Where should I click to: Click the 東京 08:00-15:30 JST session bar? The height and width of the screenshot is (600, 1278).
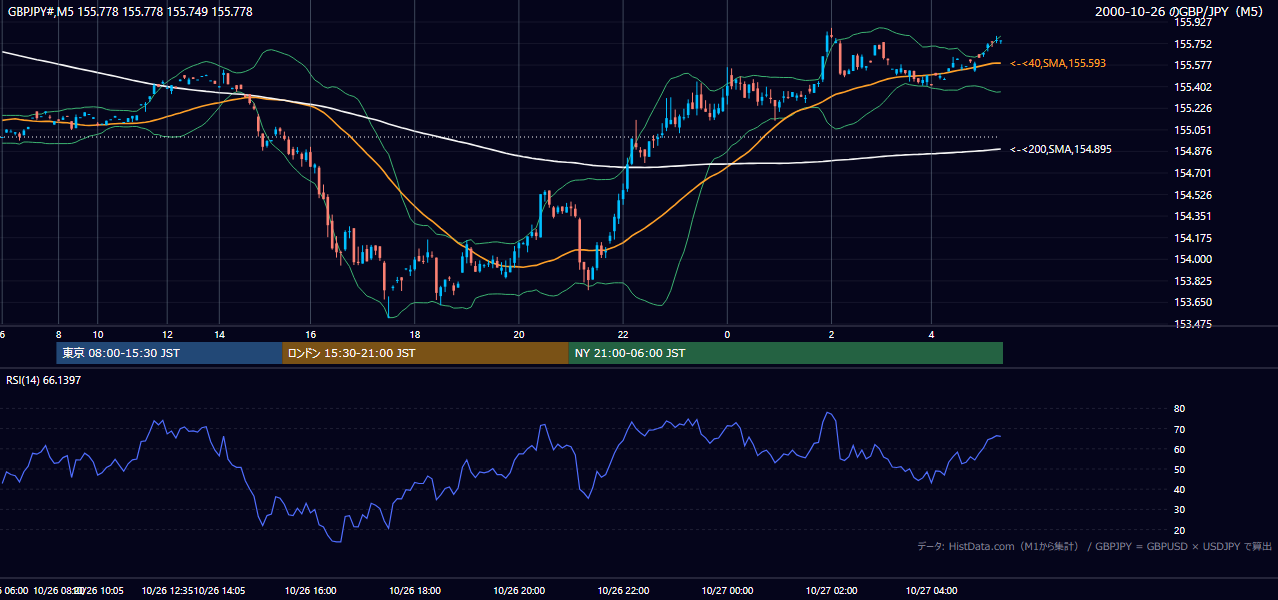(x=169, y=353)
